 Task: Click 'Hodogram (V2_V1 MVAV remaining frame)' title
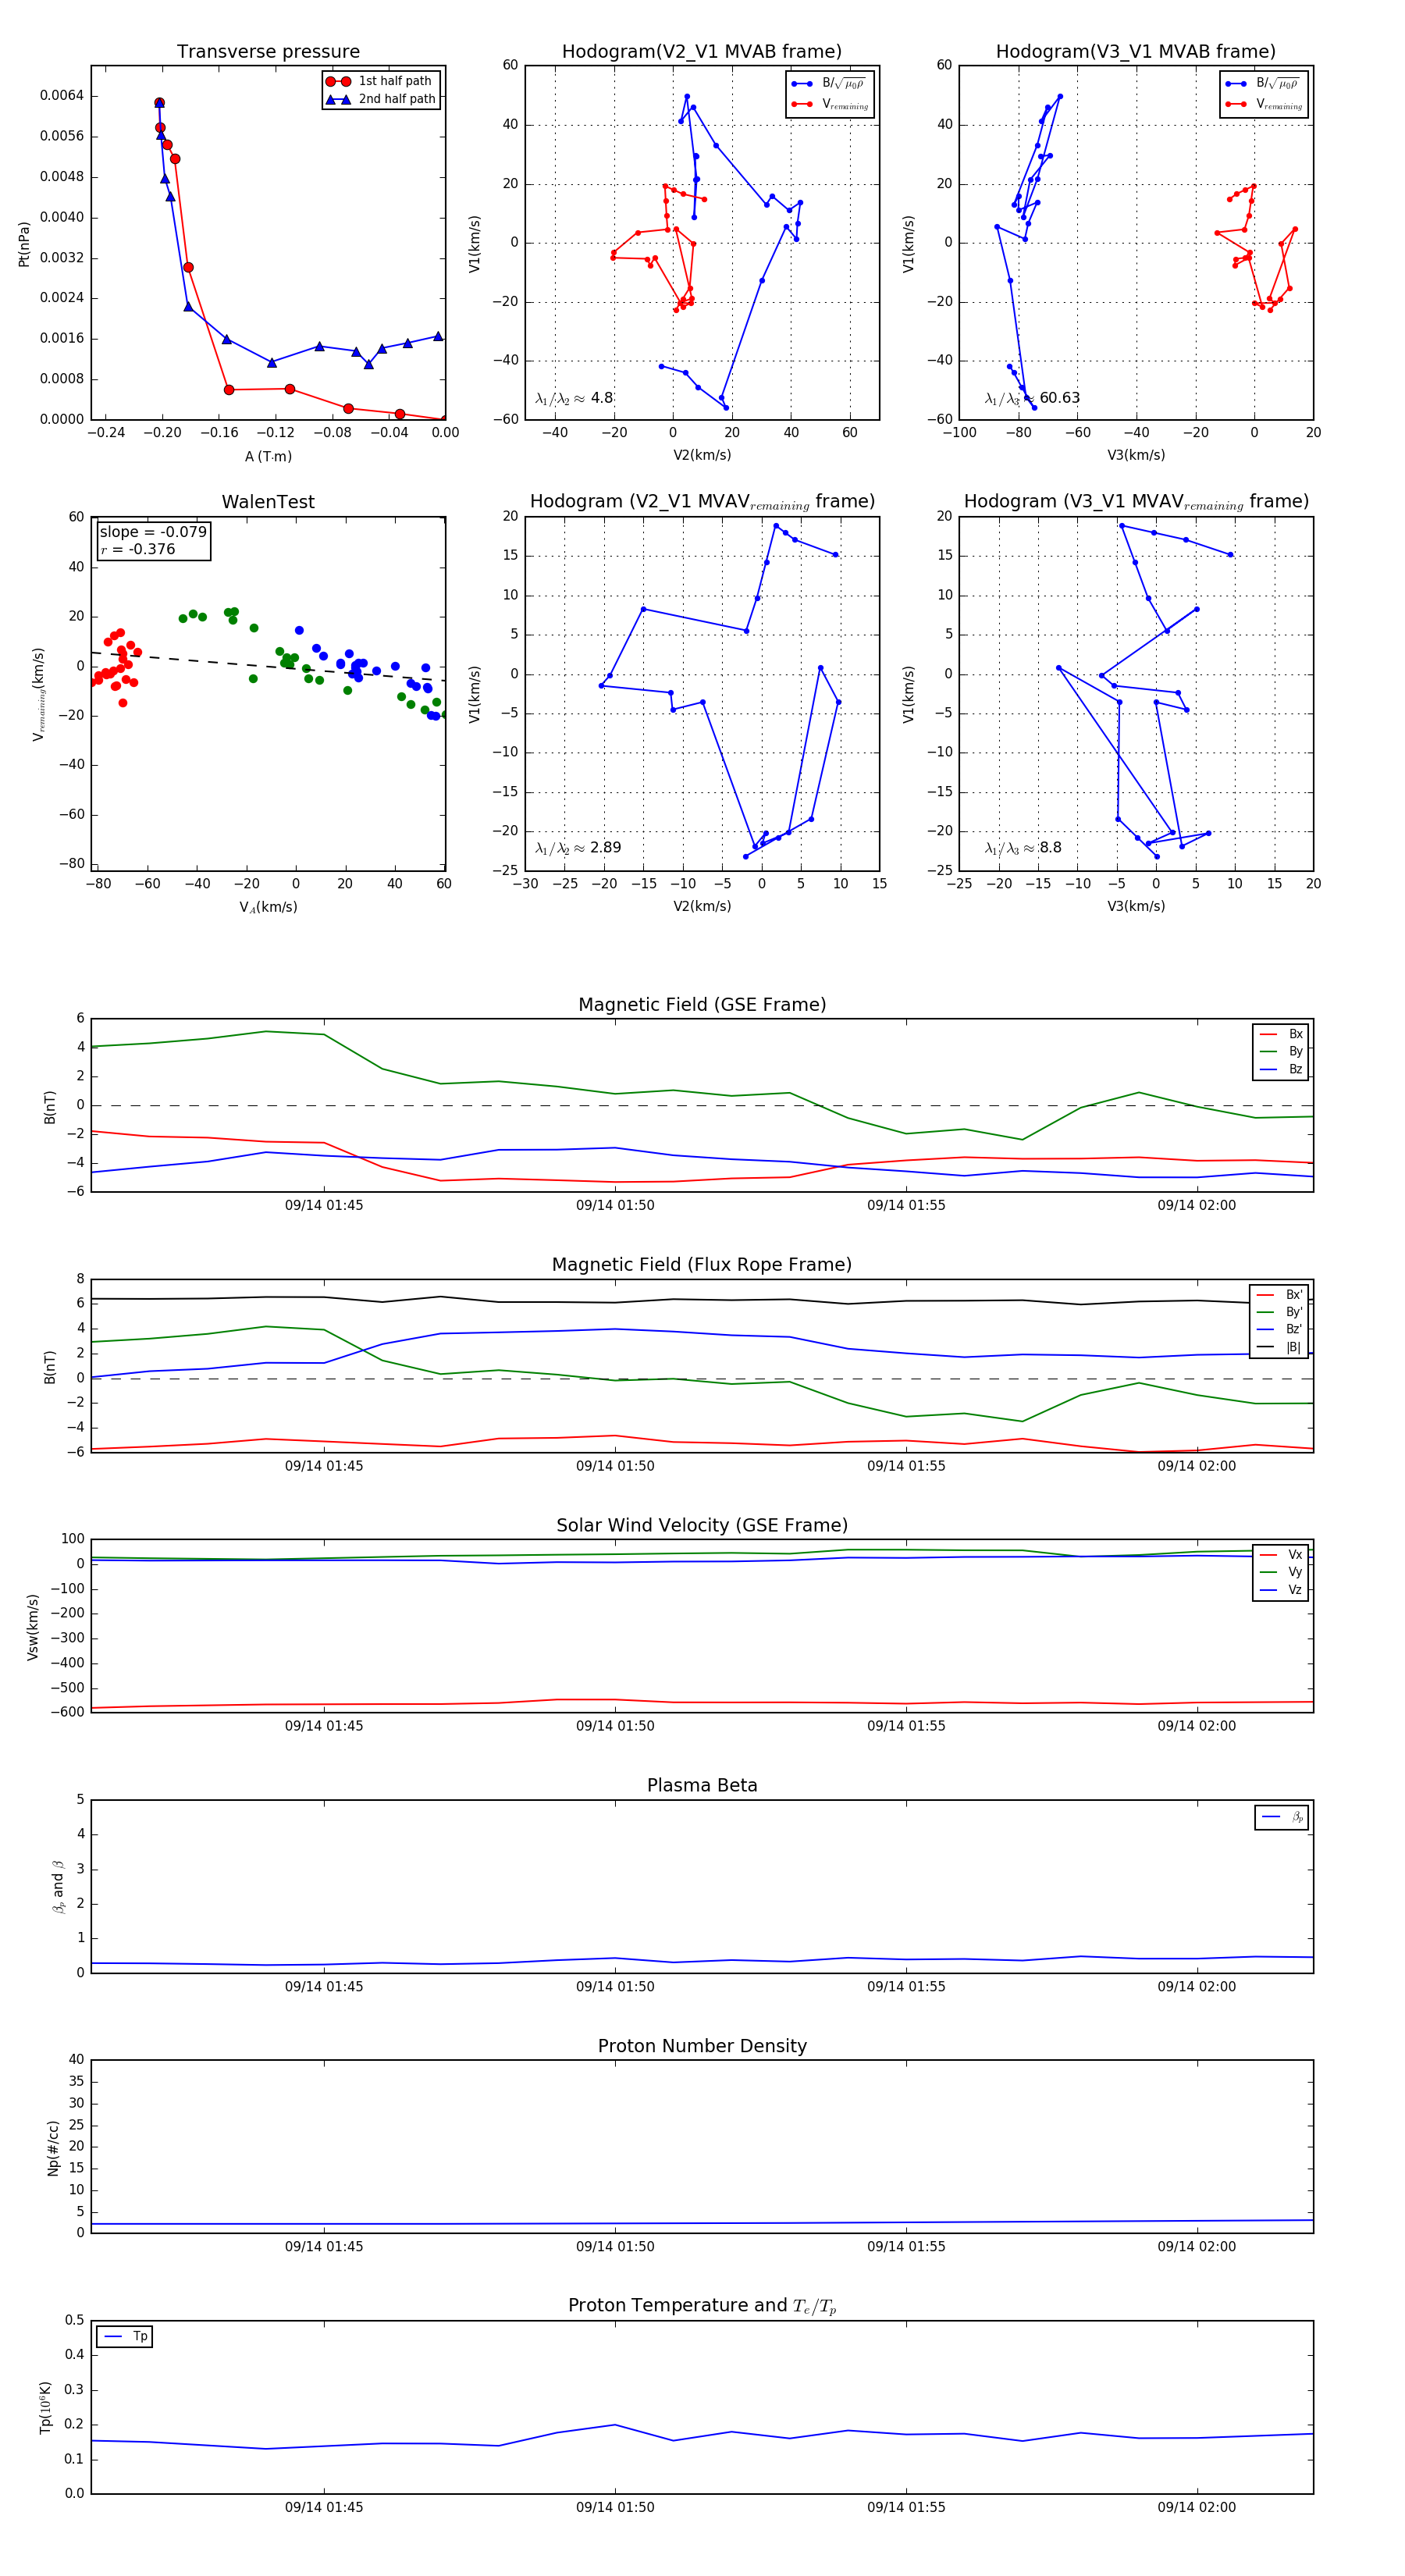[702, 502]
